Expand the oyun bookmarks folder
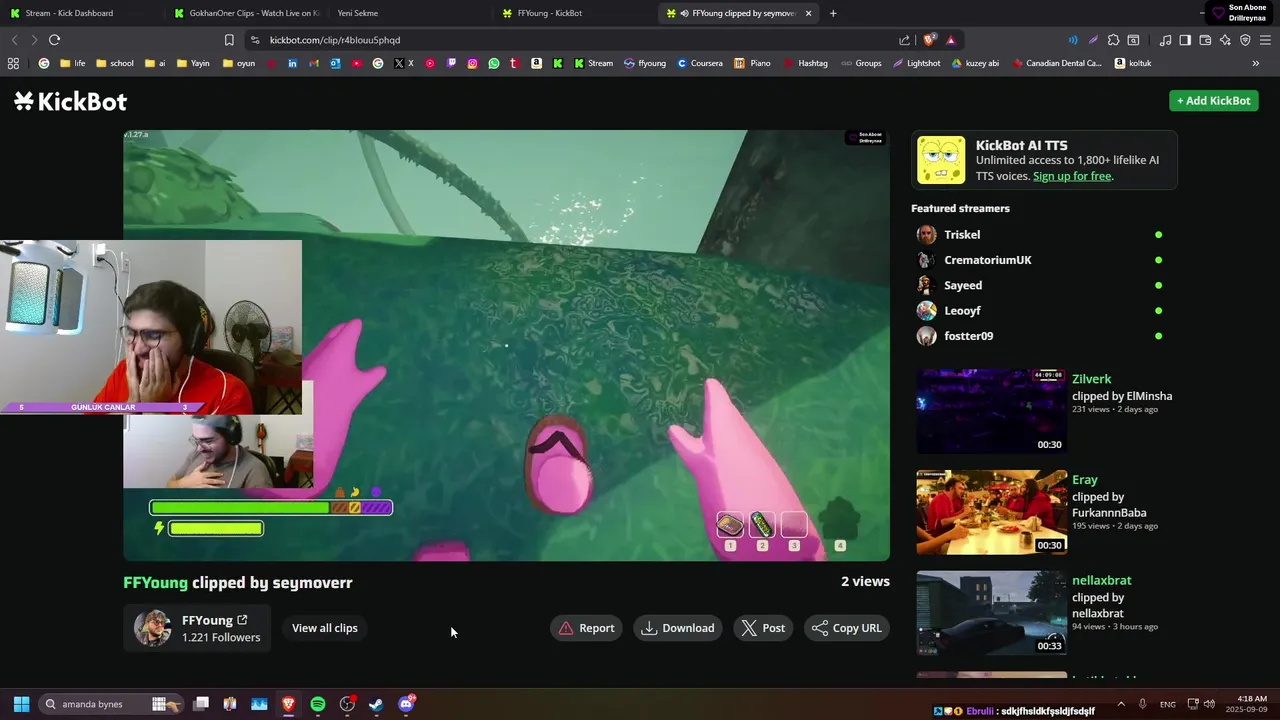This screenshot has width=1280, height=720. (x=239, y=63)
